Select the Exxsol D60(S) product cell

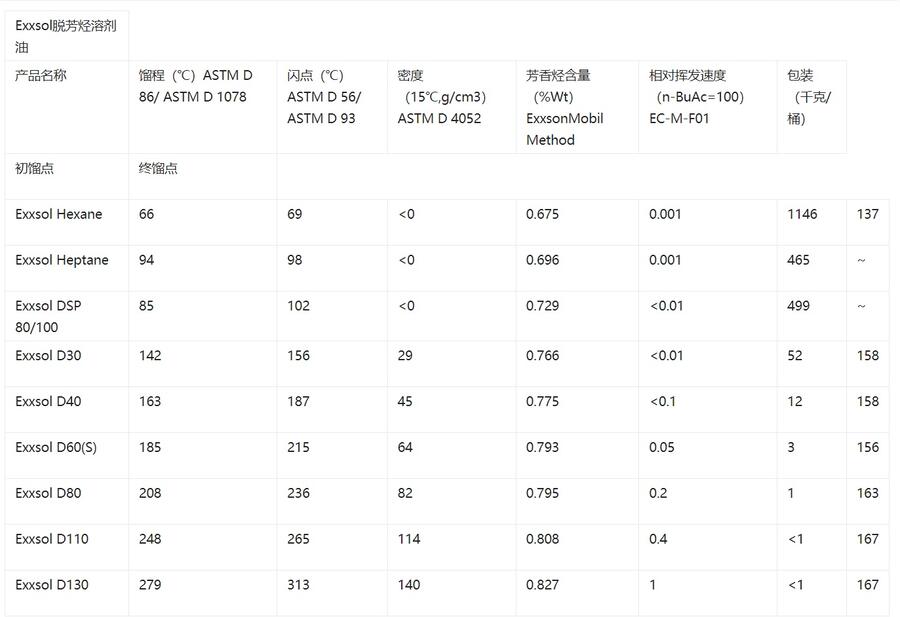coord(56,447)
